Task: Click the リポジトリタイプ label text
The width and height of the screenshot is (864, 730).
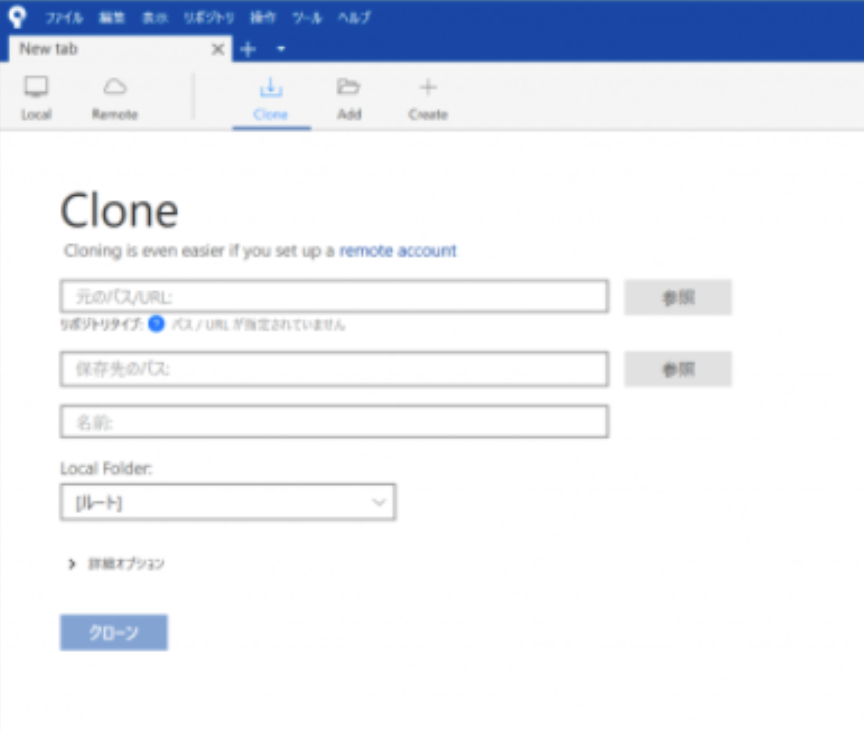Action: point(102,325)
